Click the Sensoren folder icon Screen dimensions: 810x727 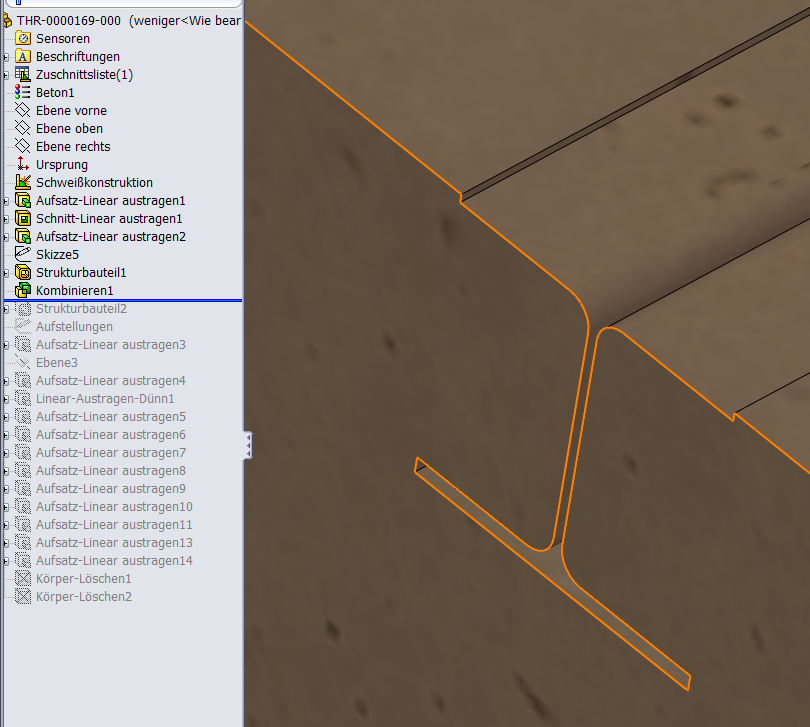tap(23, 38)
